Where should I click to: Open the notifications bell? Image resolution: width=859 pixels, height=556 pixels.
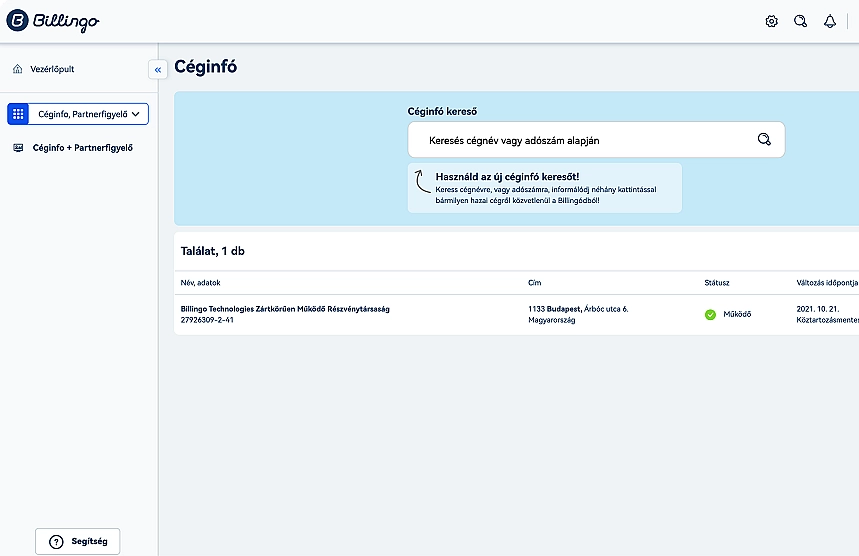click(829, 21)
